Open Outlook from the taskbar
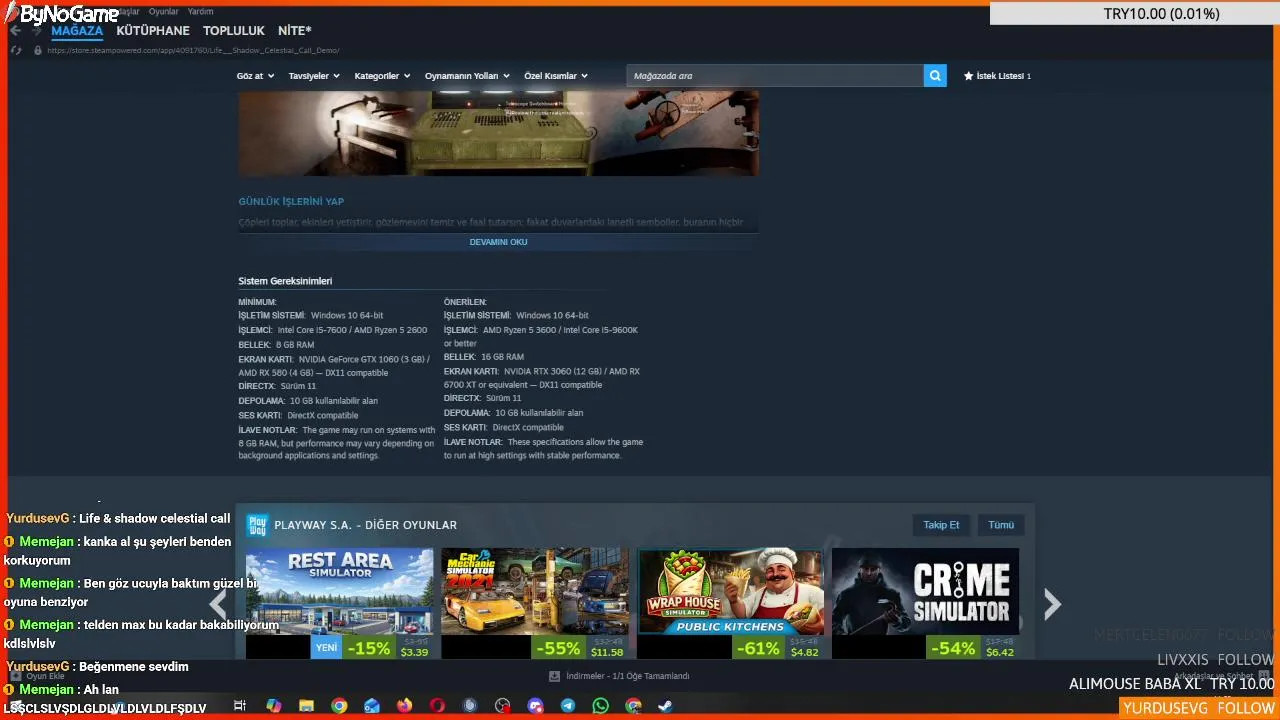 pos(372,706)
